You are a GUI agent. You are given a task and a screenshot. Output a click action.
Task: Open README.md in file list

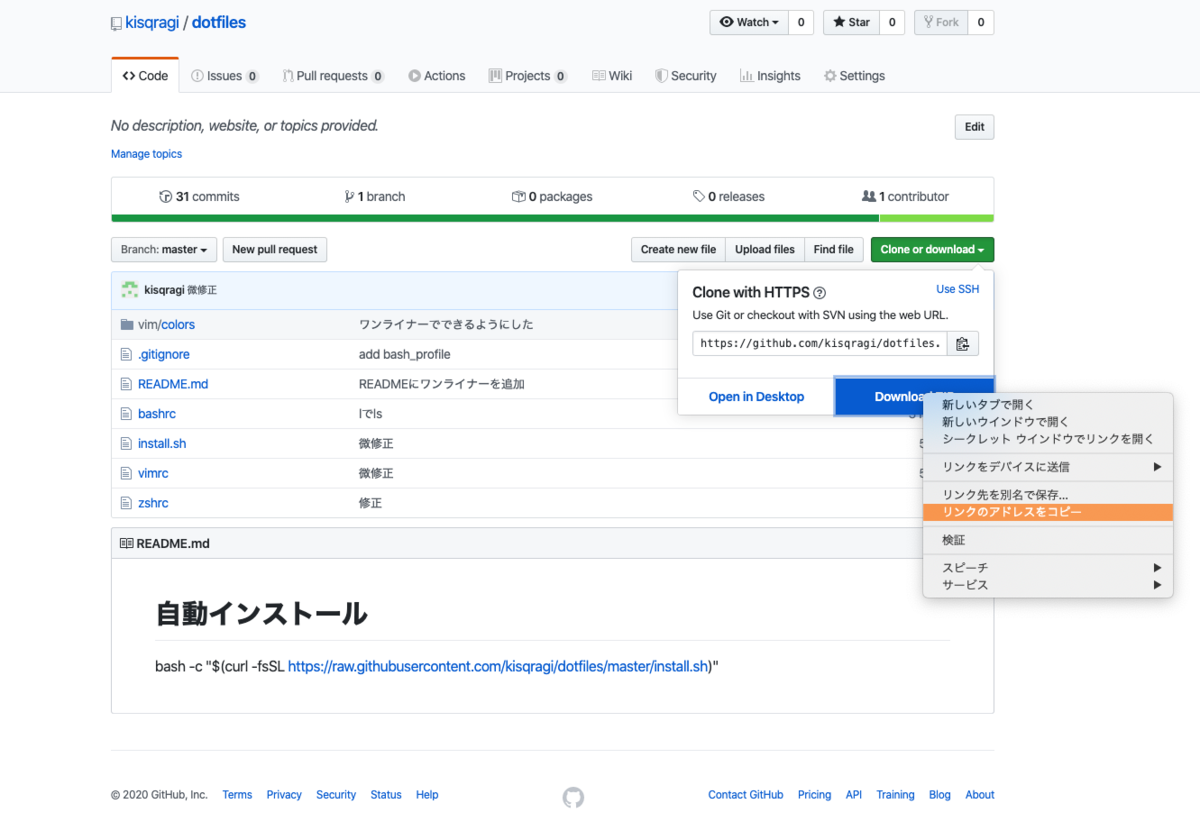(173, 384)
